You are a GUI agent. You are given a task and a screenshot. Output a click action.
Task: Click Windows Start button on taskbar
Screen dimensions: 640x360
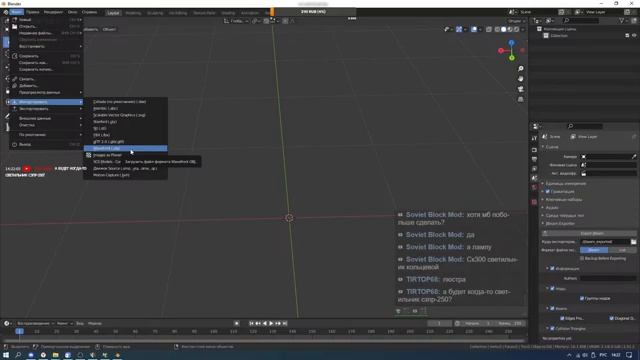point(6,355)
